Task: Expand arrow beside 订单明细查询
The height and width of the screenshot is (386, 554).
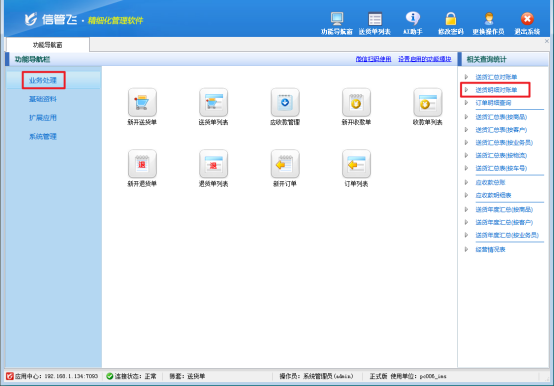Action: [466, 103]
